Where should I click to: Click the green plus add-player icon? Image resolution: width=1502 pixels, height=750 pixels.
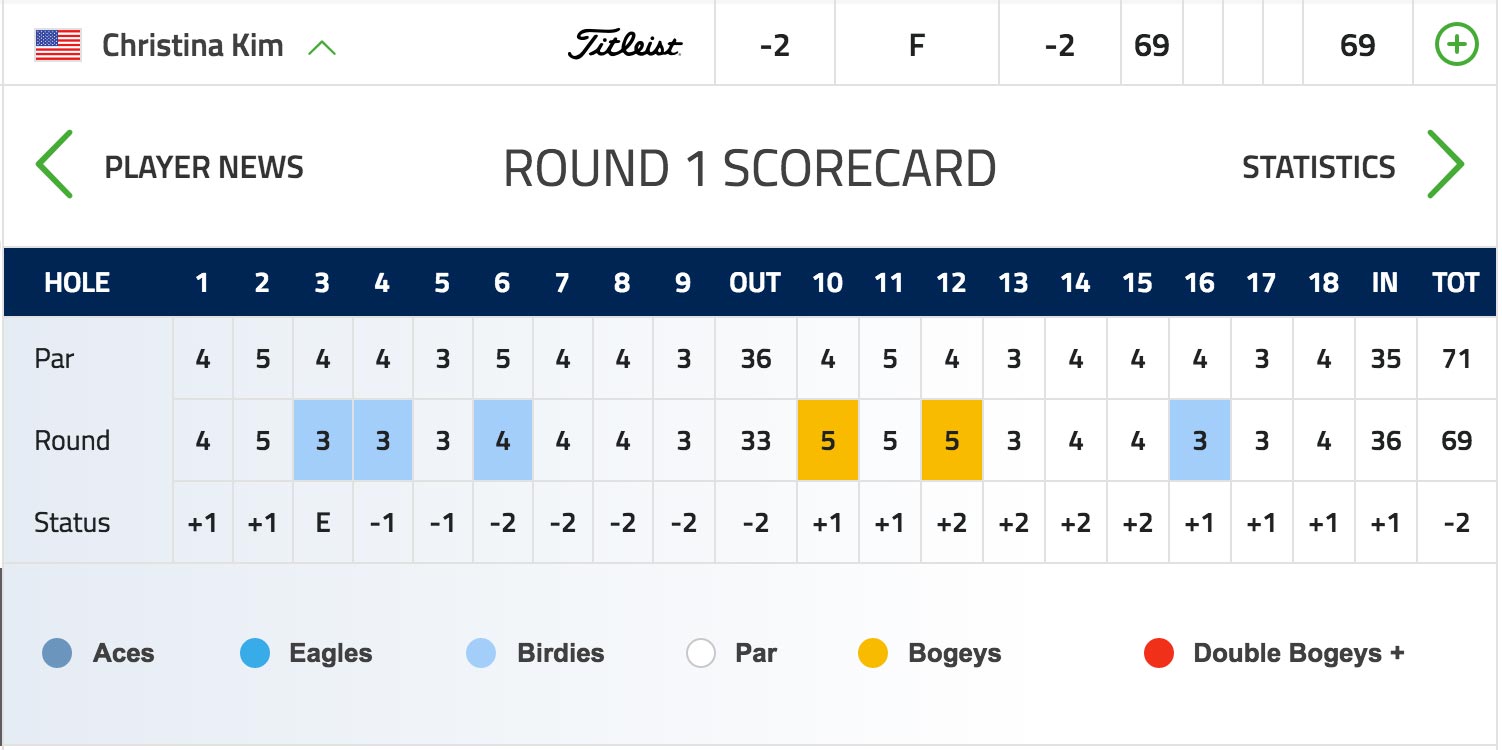(1456, 45)
